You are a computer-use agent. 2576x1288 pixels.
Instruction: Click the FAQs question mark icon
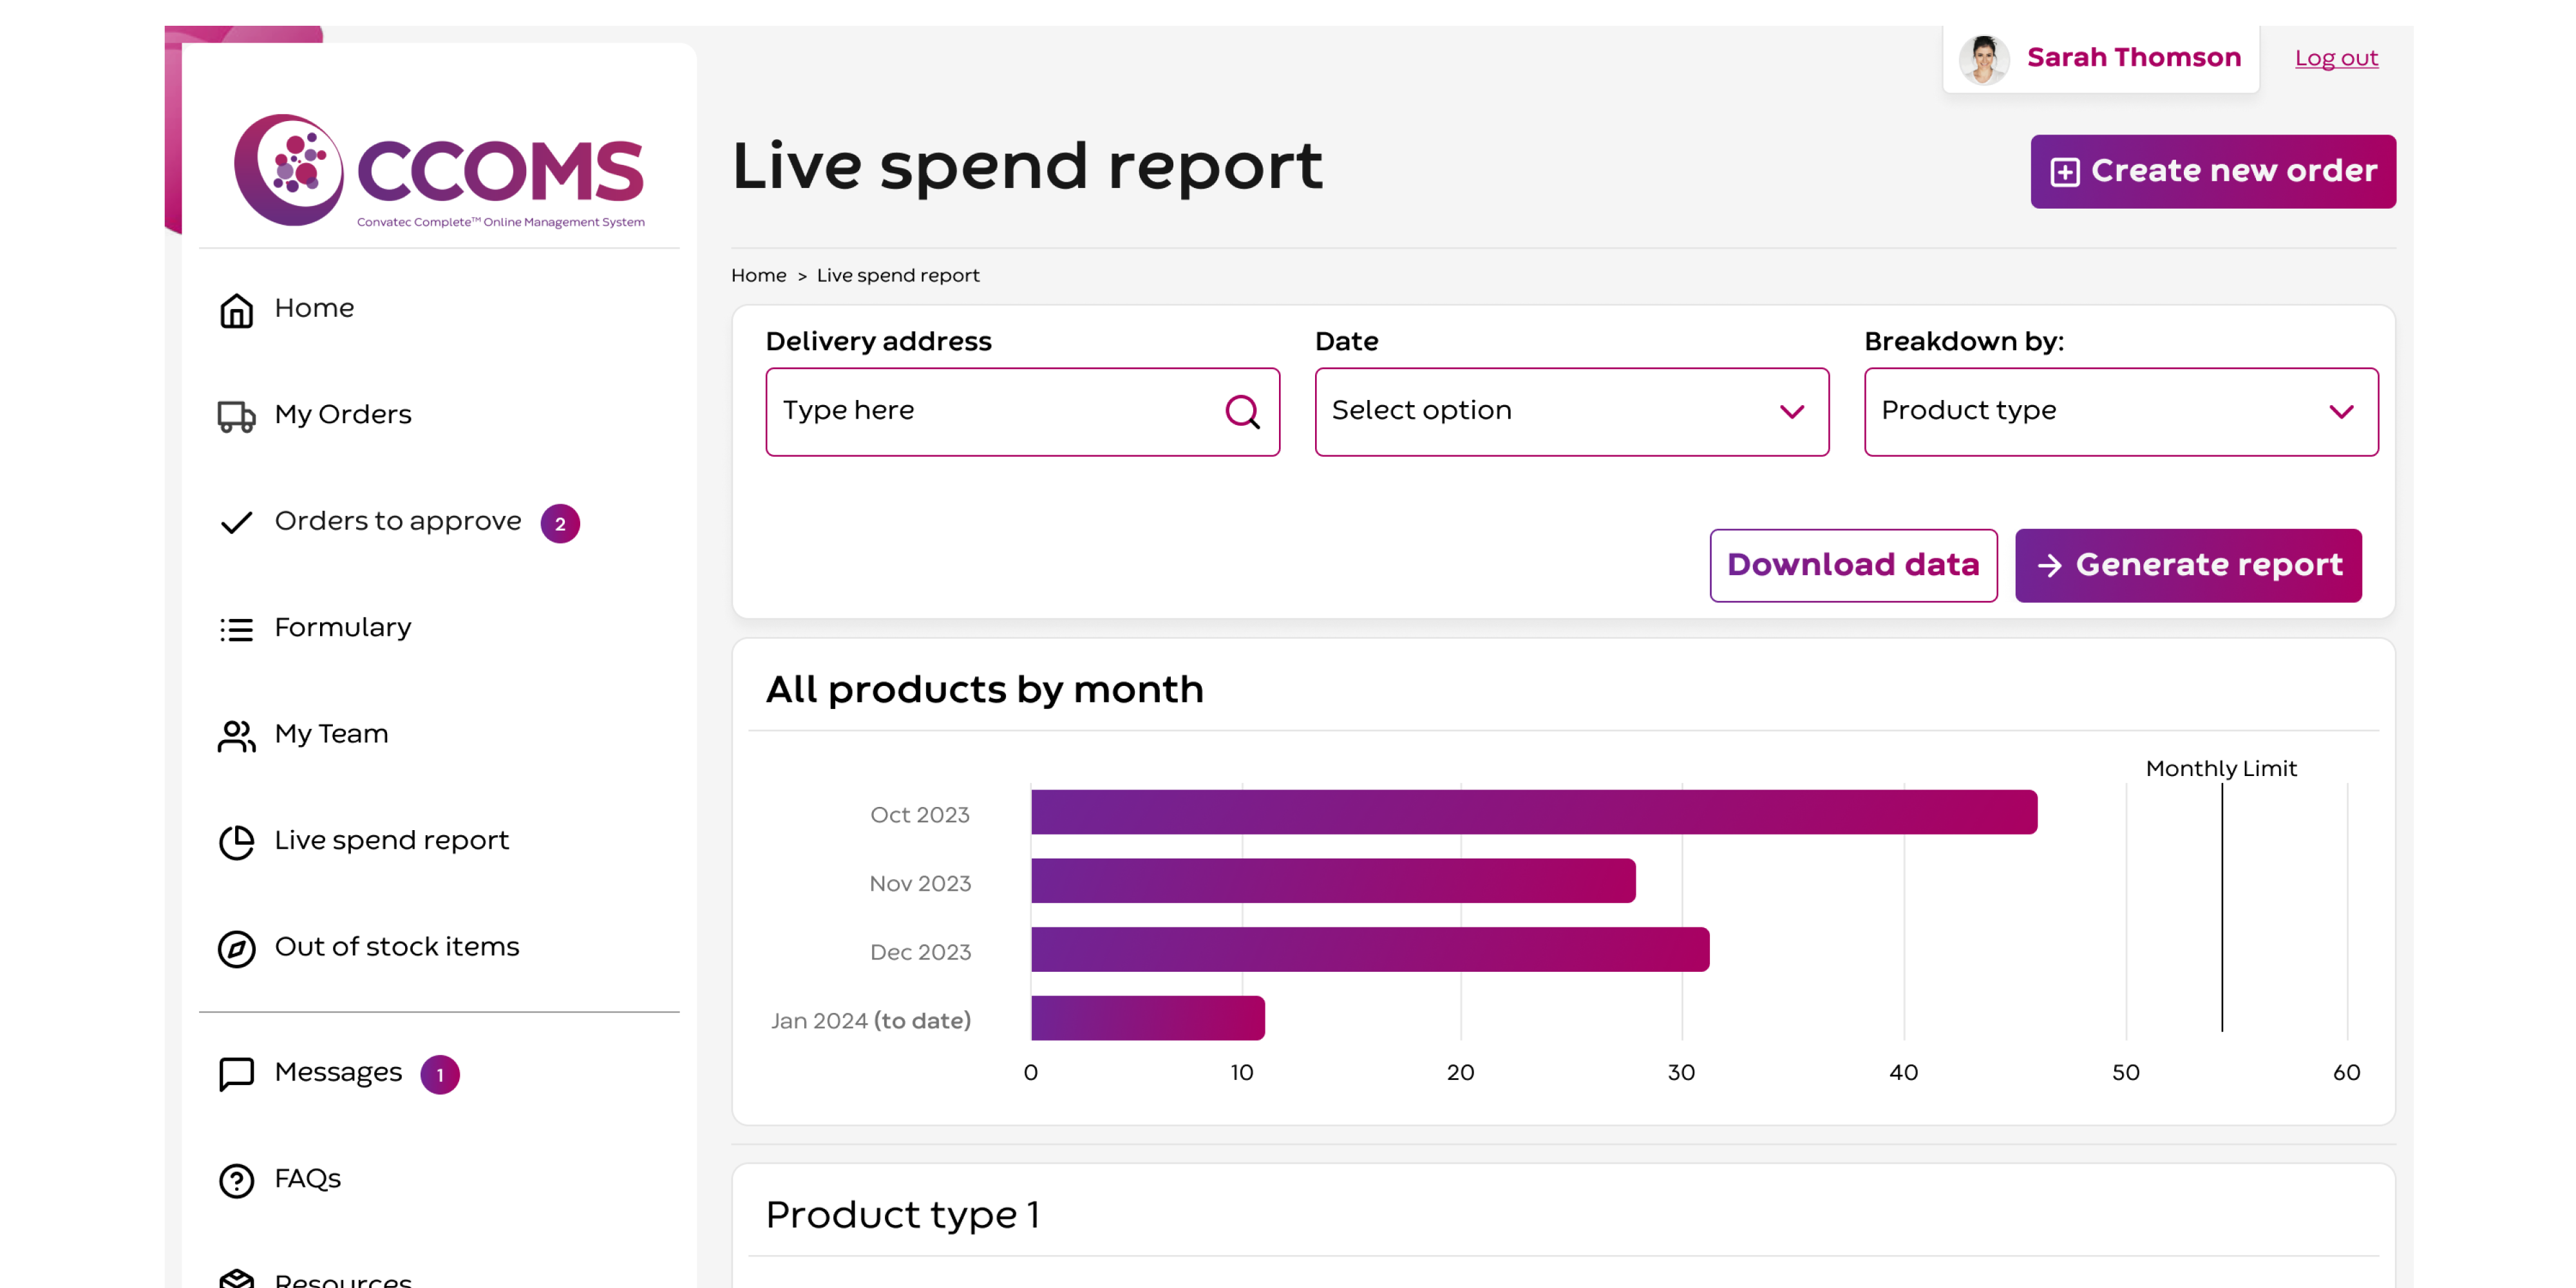point(236,1181)
